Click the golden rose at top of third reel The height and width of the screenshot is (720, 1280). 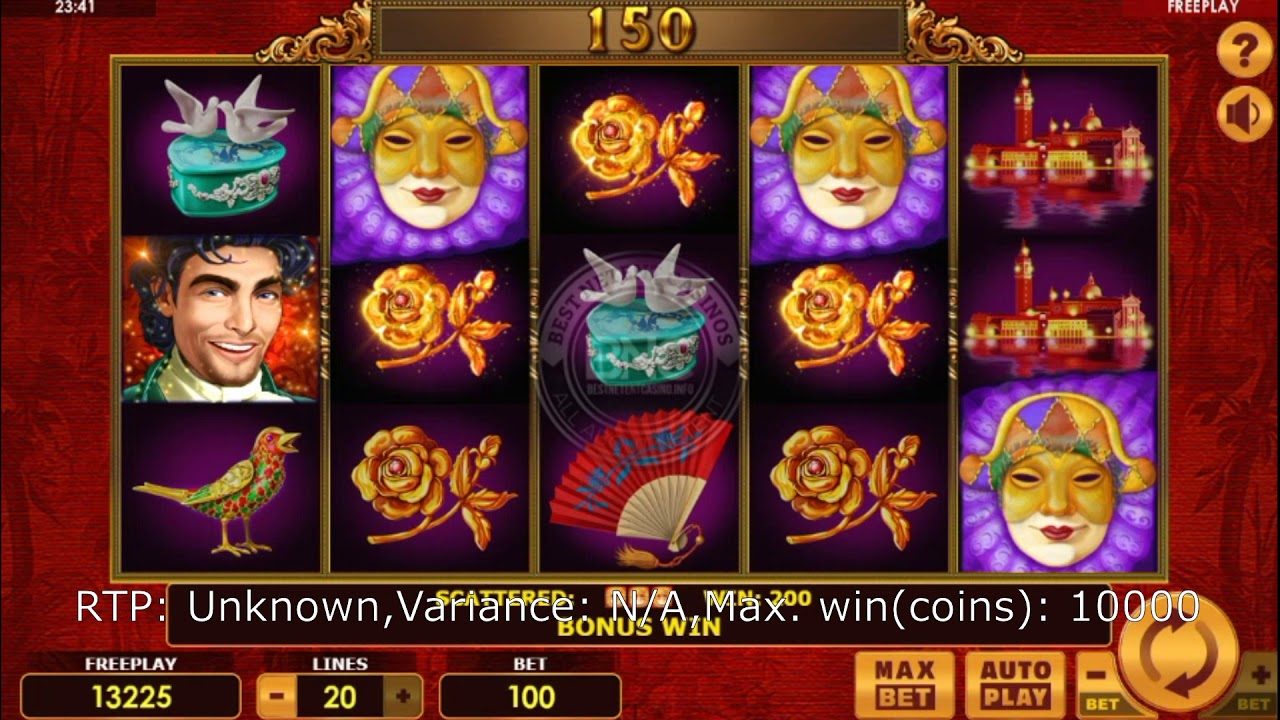(640, 150)
